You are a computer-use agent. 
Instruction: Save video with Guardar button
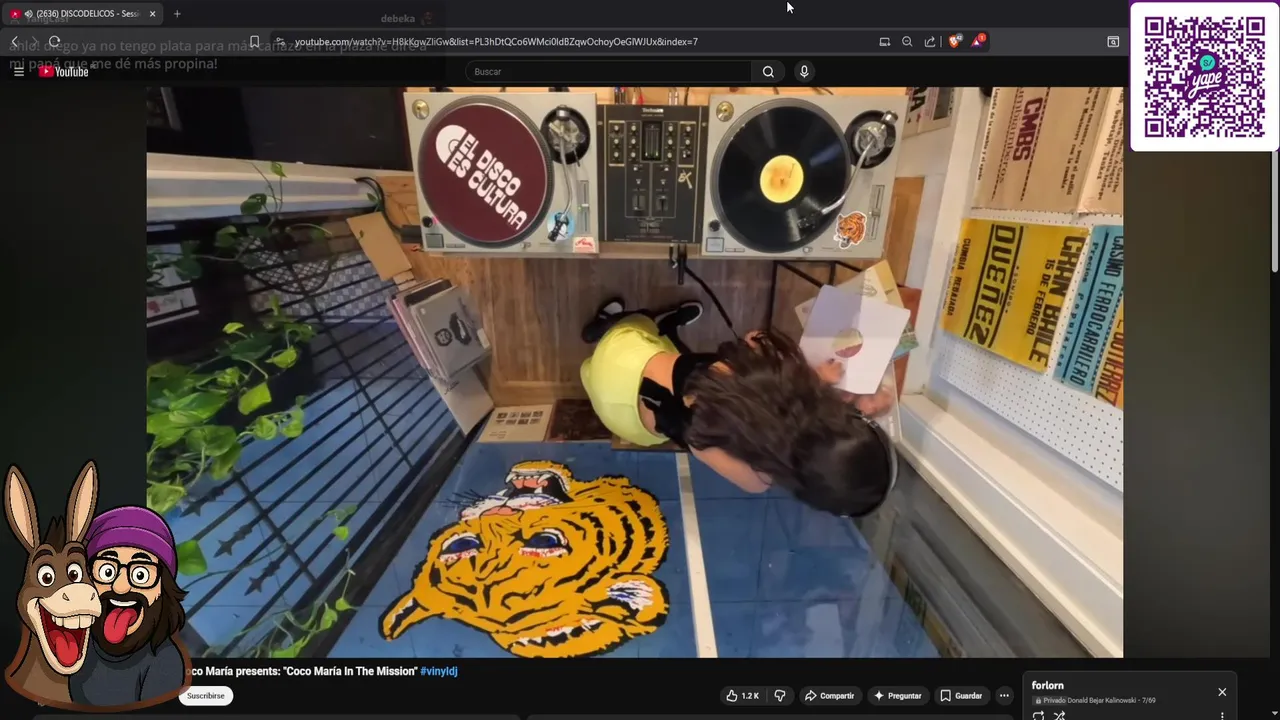pyautogui.click(x=961, y=696)
